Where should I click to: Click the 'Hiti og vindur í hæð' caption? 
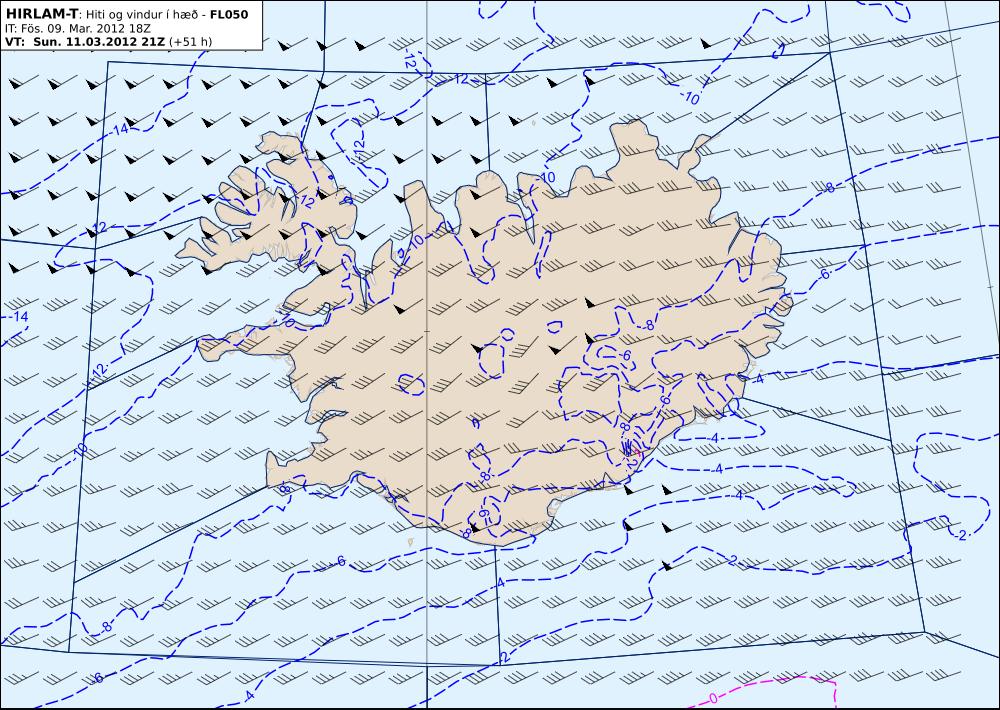click(x=141, y=15)
